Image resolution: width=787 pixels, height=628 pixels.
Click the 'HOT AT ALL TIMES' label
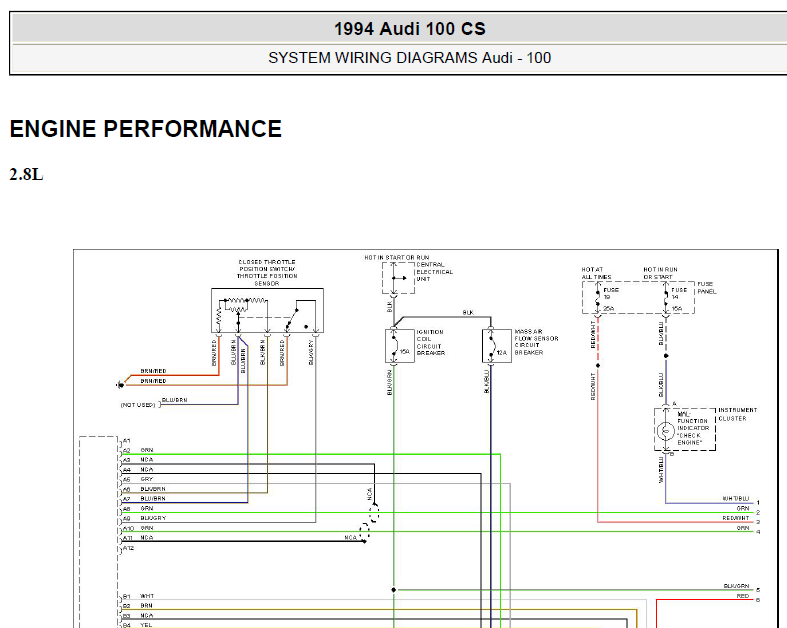pos(596,273)
